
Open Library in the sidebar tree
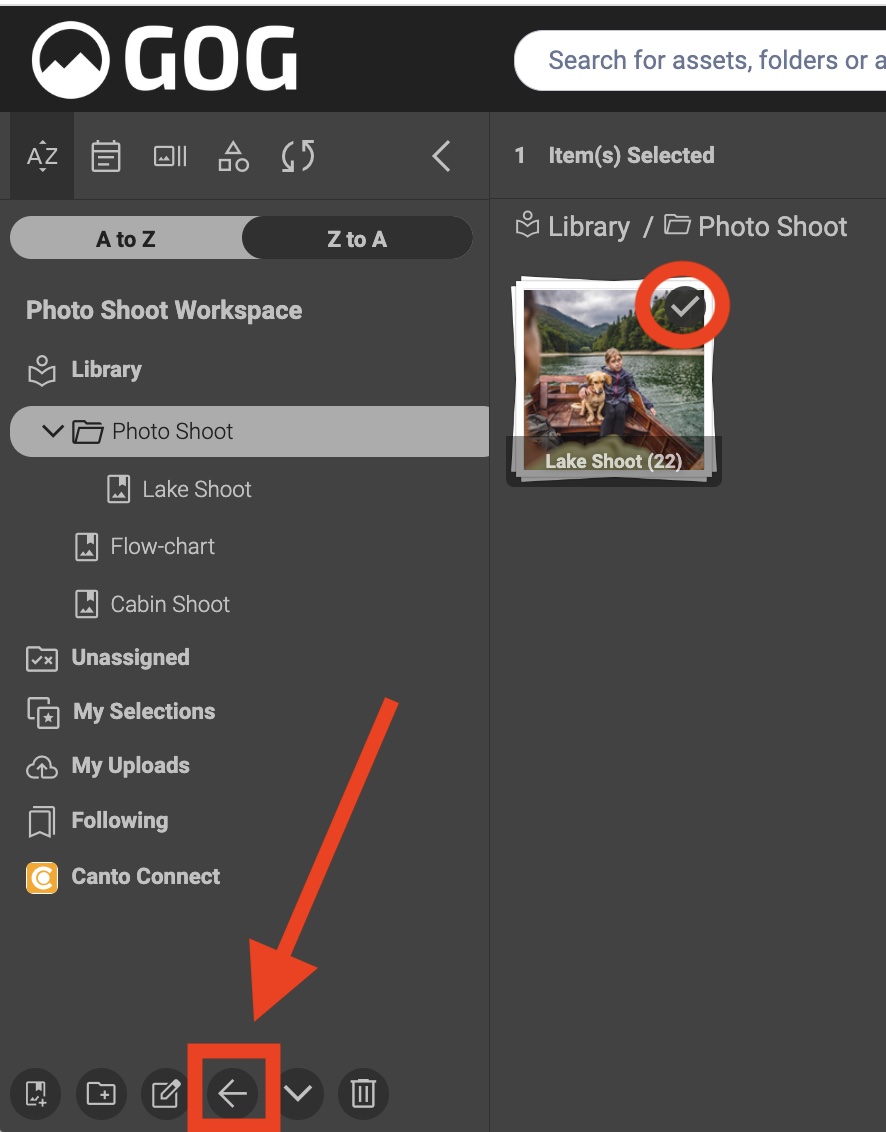(x=106, y=370)
